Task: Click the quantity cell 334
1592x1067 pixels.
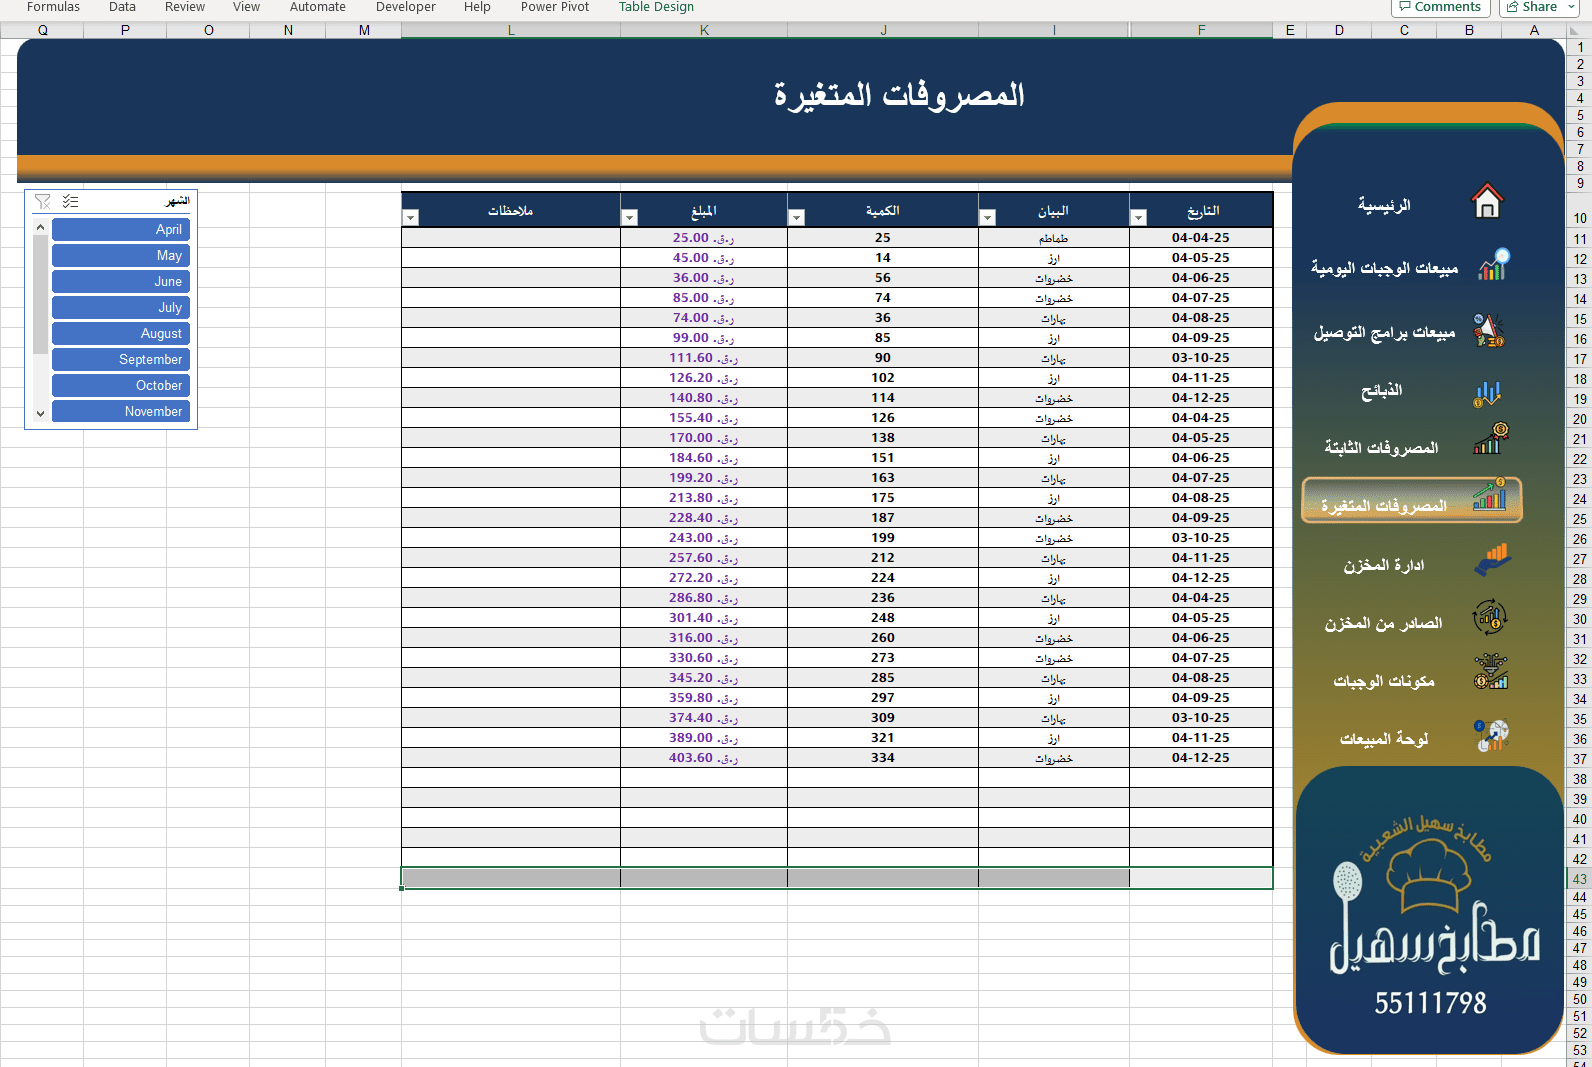Action: coord(883,758)
